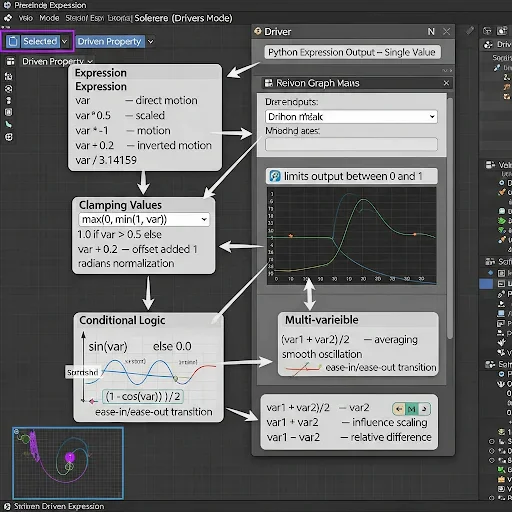Click the icon before limits output label
Image resolution: width=512 pixels, height=512 pixels.
tap(275, 176)
